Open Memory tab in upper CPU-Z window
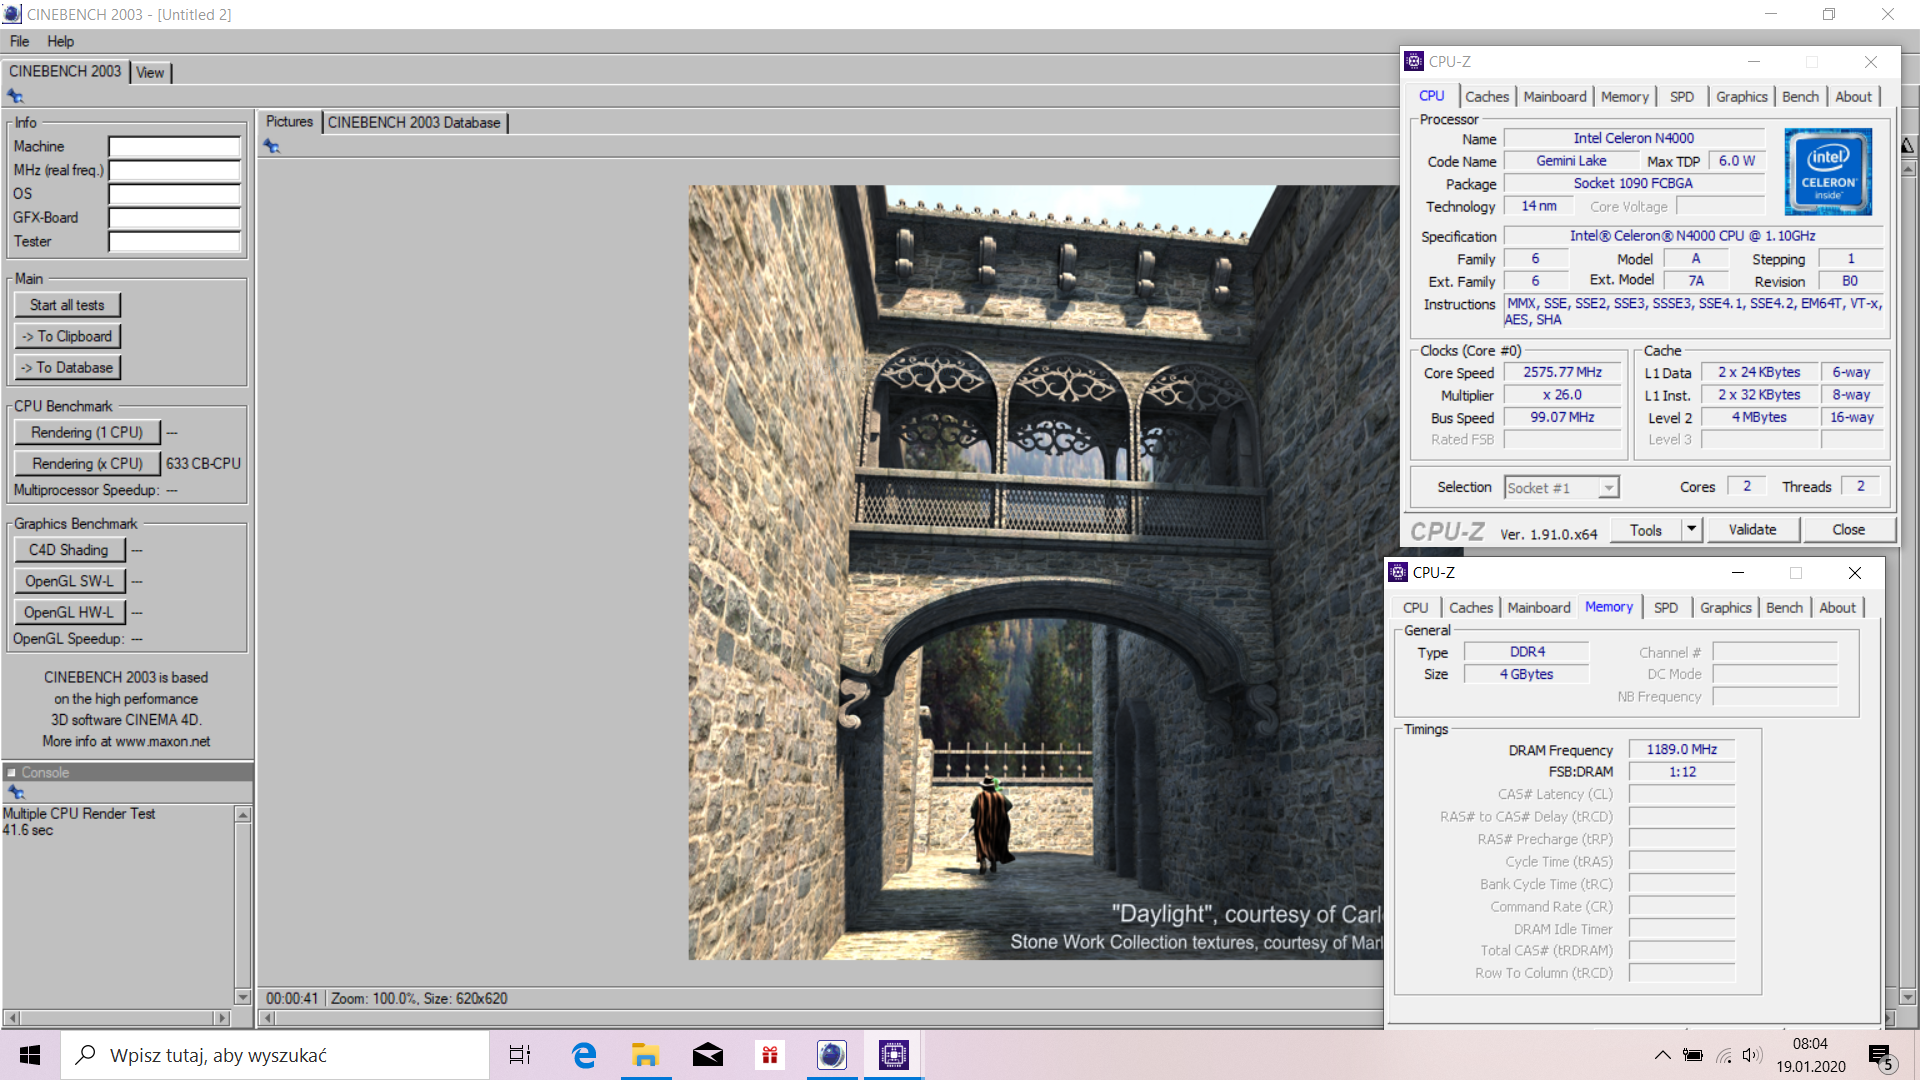 coord(1625,96)
